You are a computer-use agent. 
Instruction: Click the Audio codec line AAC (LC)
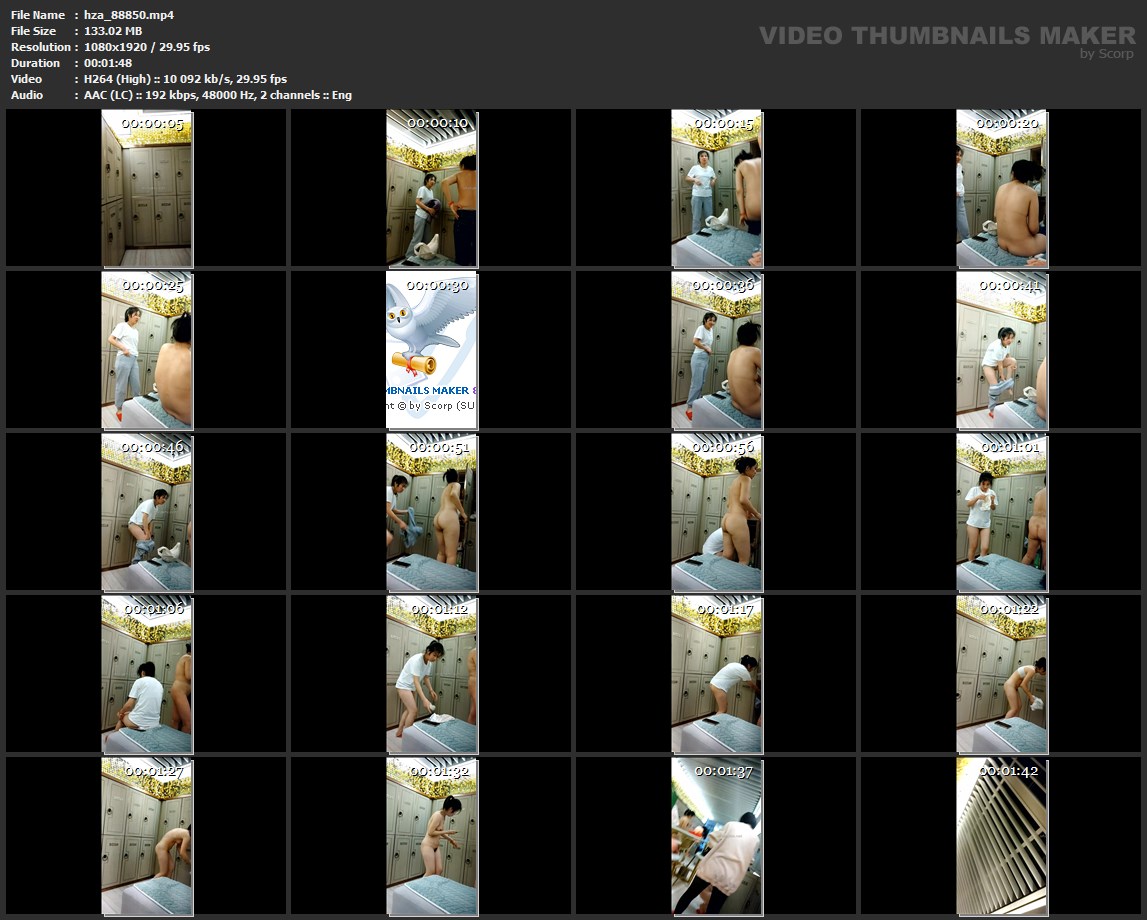[x=217, y=95]
